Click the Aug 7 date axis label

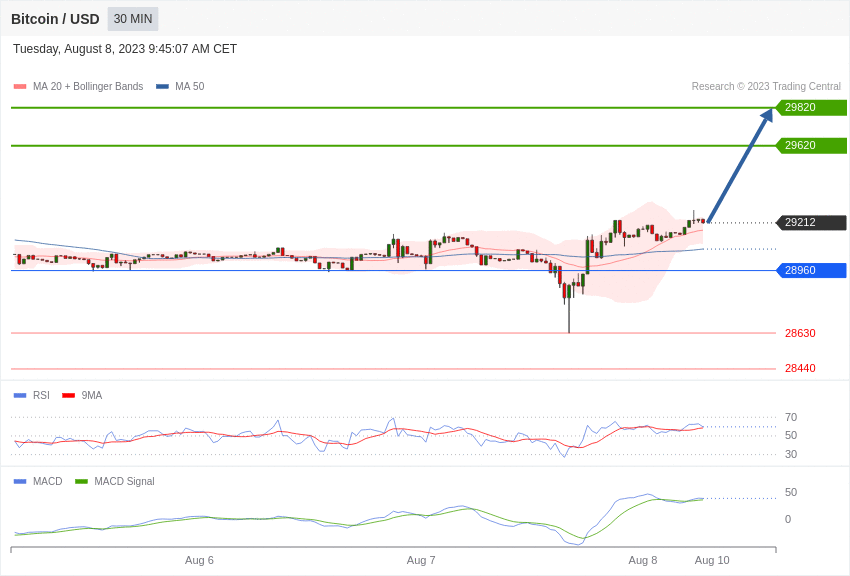coord(421,560)
